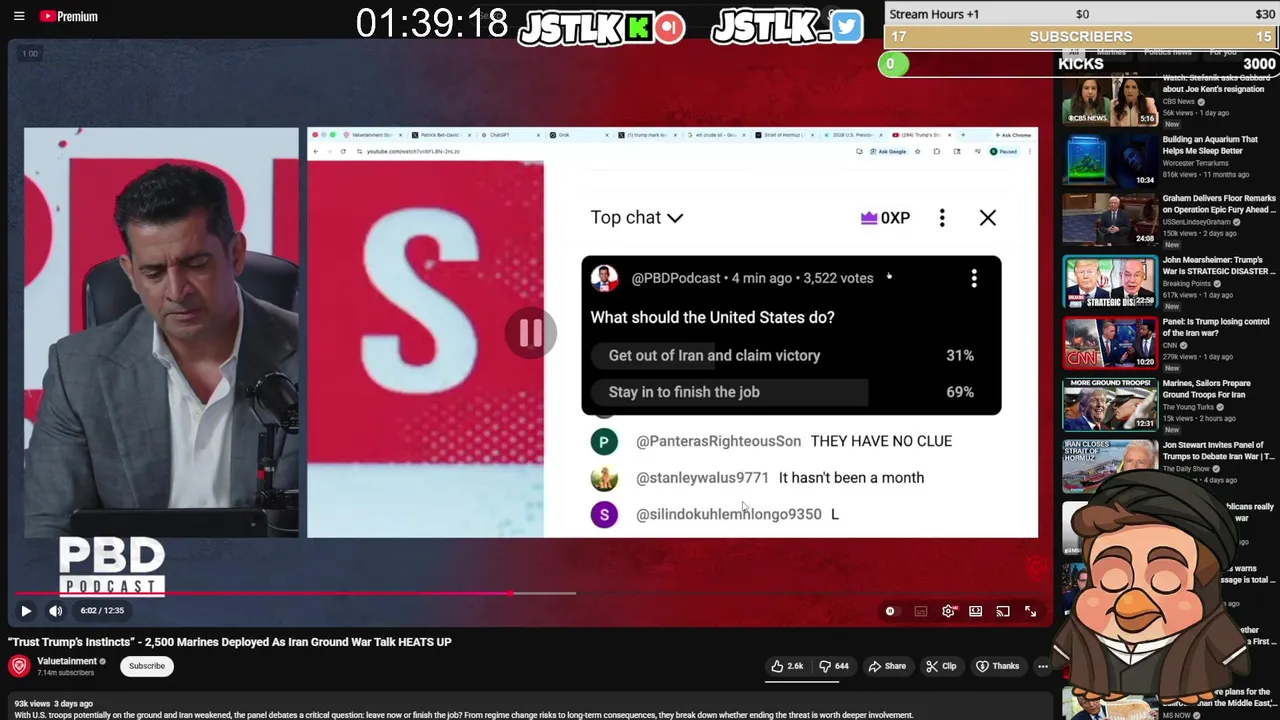The height and width of the screenshot is (720, 1280).
Task: Cast the video to a TV
Action: (x=1003, y=611)
